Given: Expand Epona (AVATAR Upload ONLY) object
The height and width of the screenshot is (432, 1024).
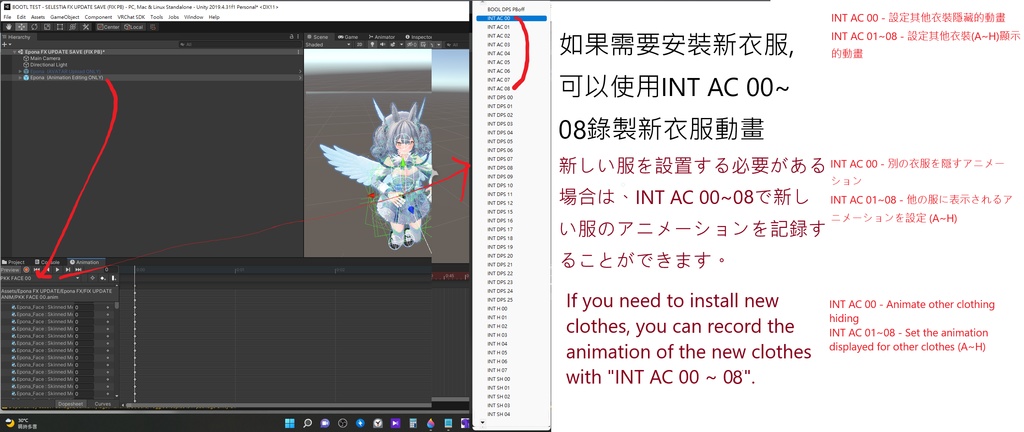Looking at the screenshot, I should click(x=20, y=71).
